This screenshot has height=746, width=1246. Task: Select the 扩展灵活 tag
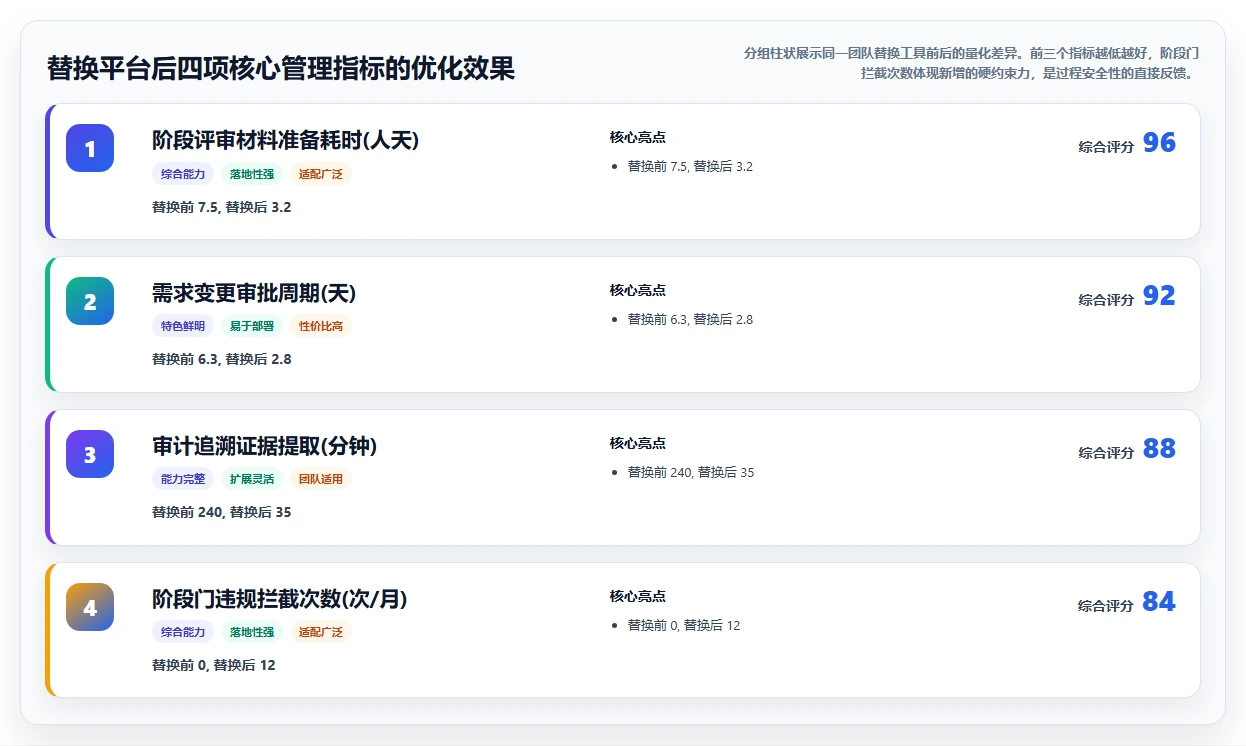click(252, 479)
